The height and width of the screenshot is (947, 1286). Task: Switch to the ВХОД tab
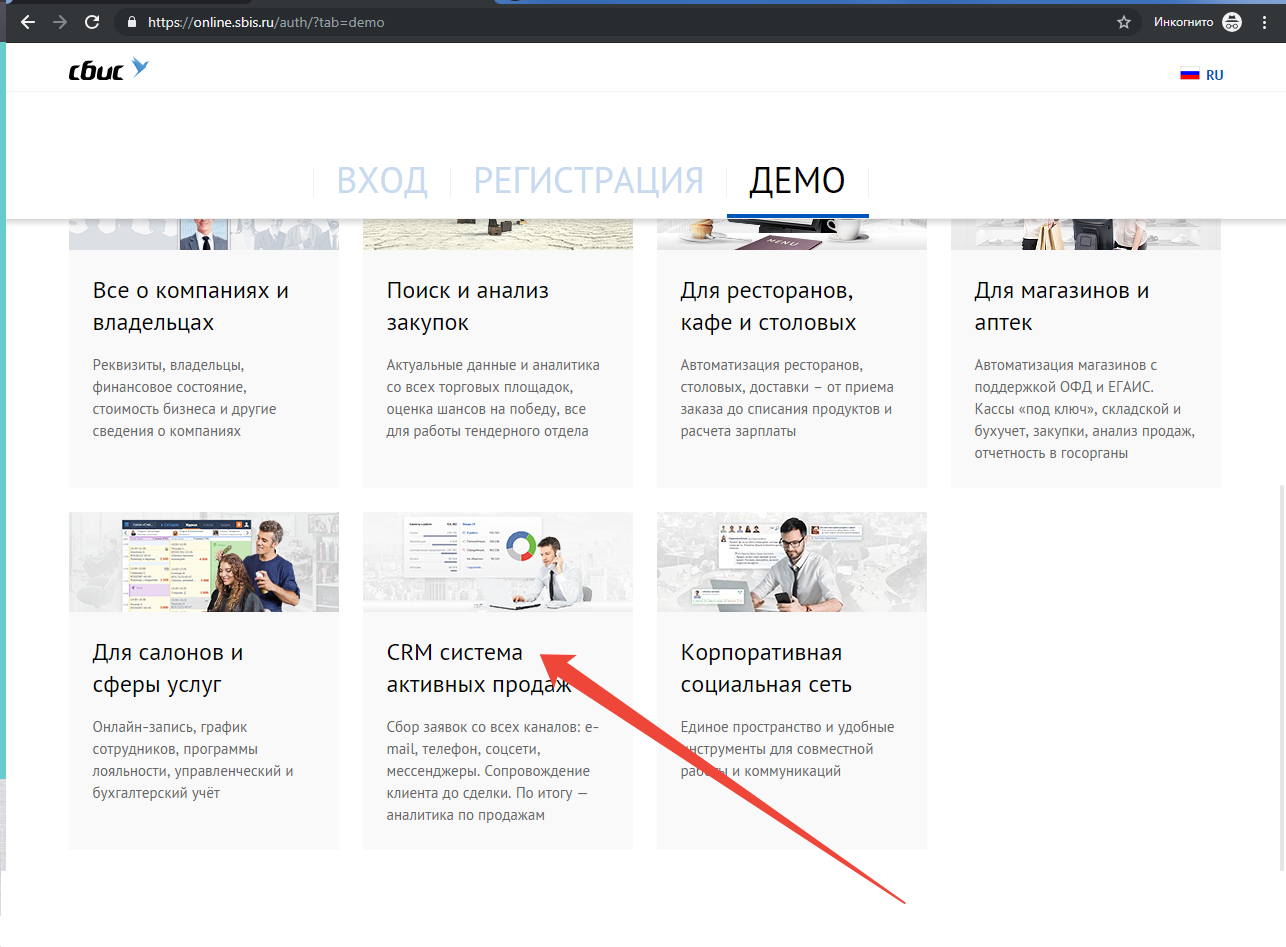pyautogui.click(x=382, y=181)
